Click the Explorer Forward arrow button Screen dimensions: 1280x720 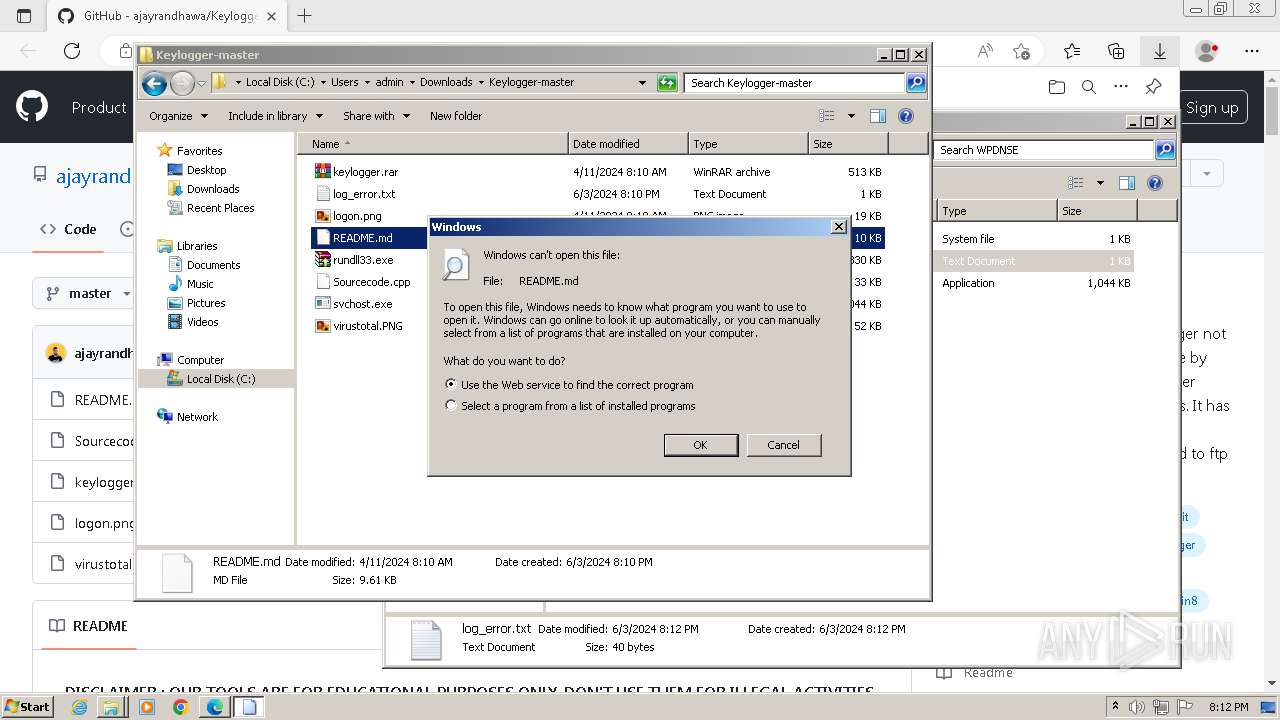coord(182,83)
